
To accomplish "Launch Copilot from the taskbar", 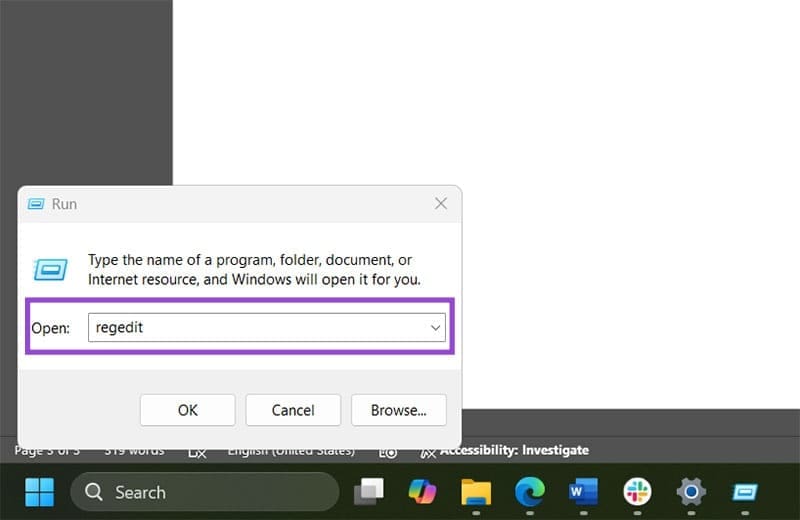I will [422, 492].
